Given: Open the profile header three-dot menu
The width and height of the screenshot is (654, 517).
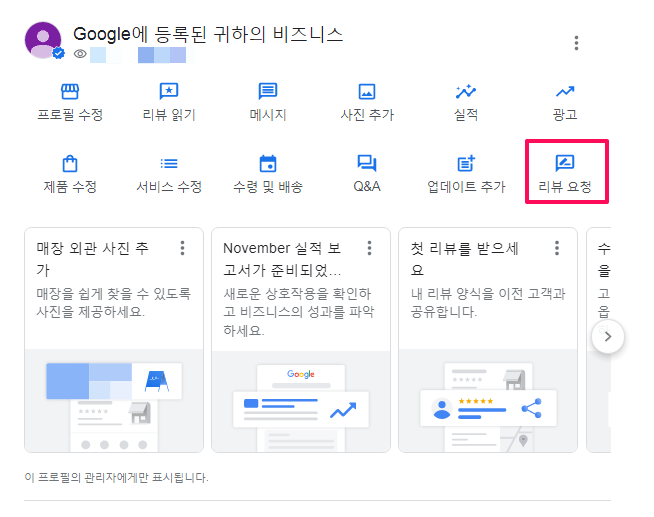Looking at the screenshot, I should pos(576,43).
